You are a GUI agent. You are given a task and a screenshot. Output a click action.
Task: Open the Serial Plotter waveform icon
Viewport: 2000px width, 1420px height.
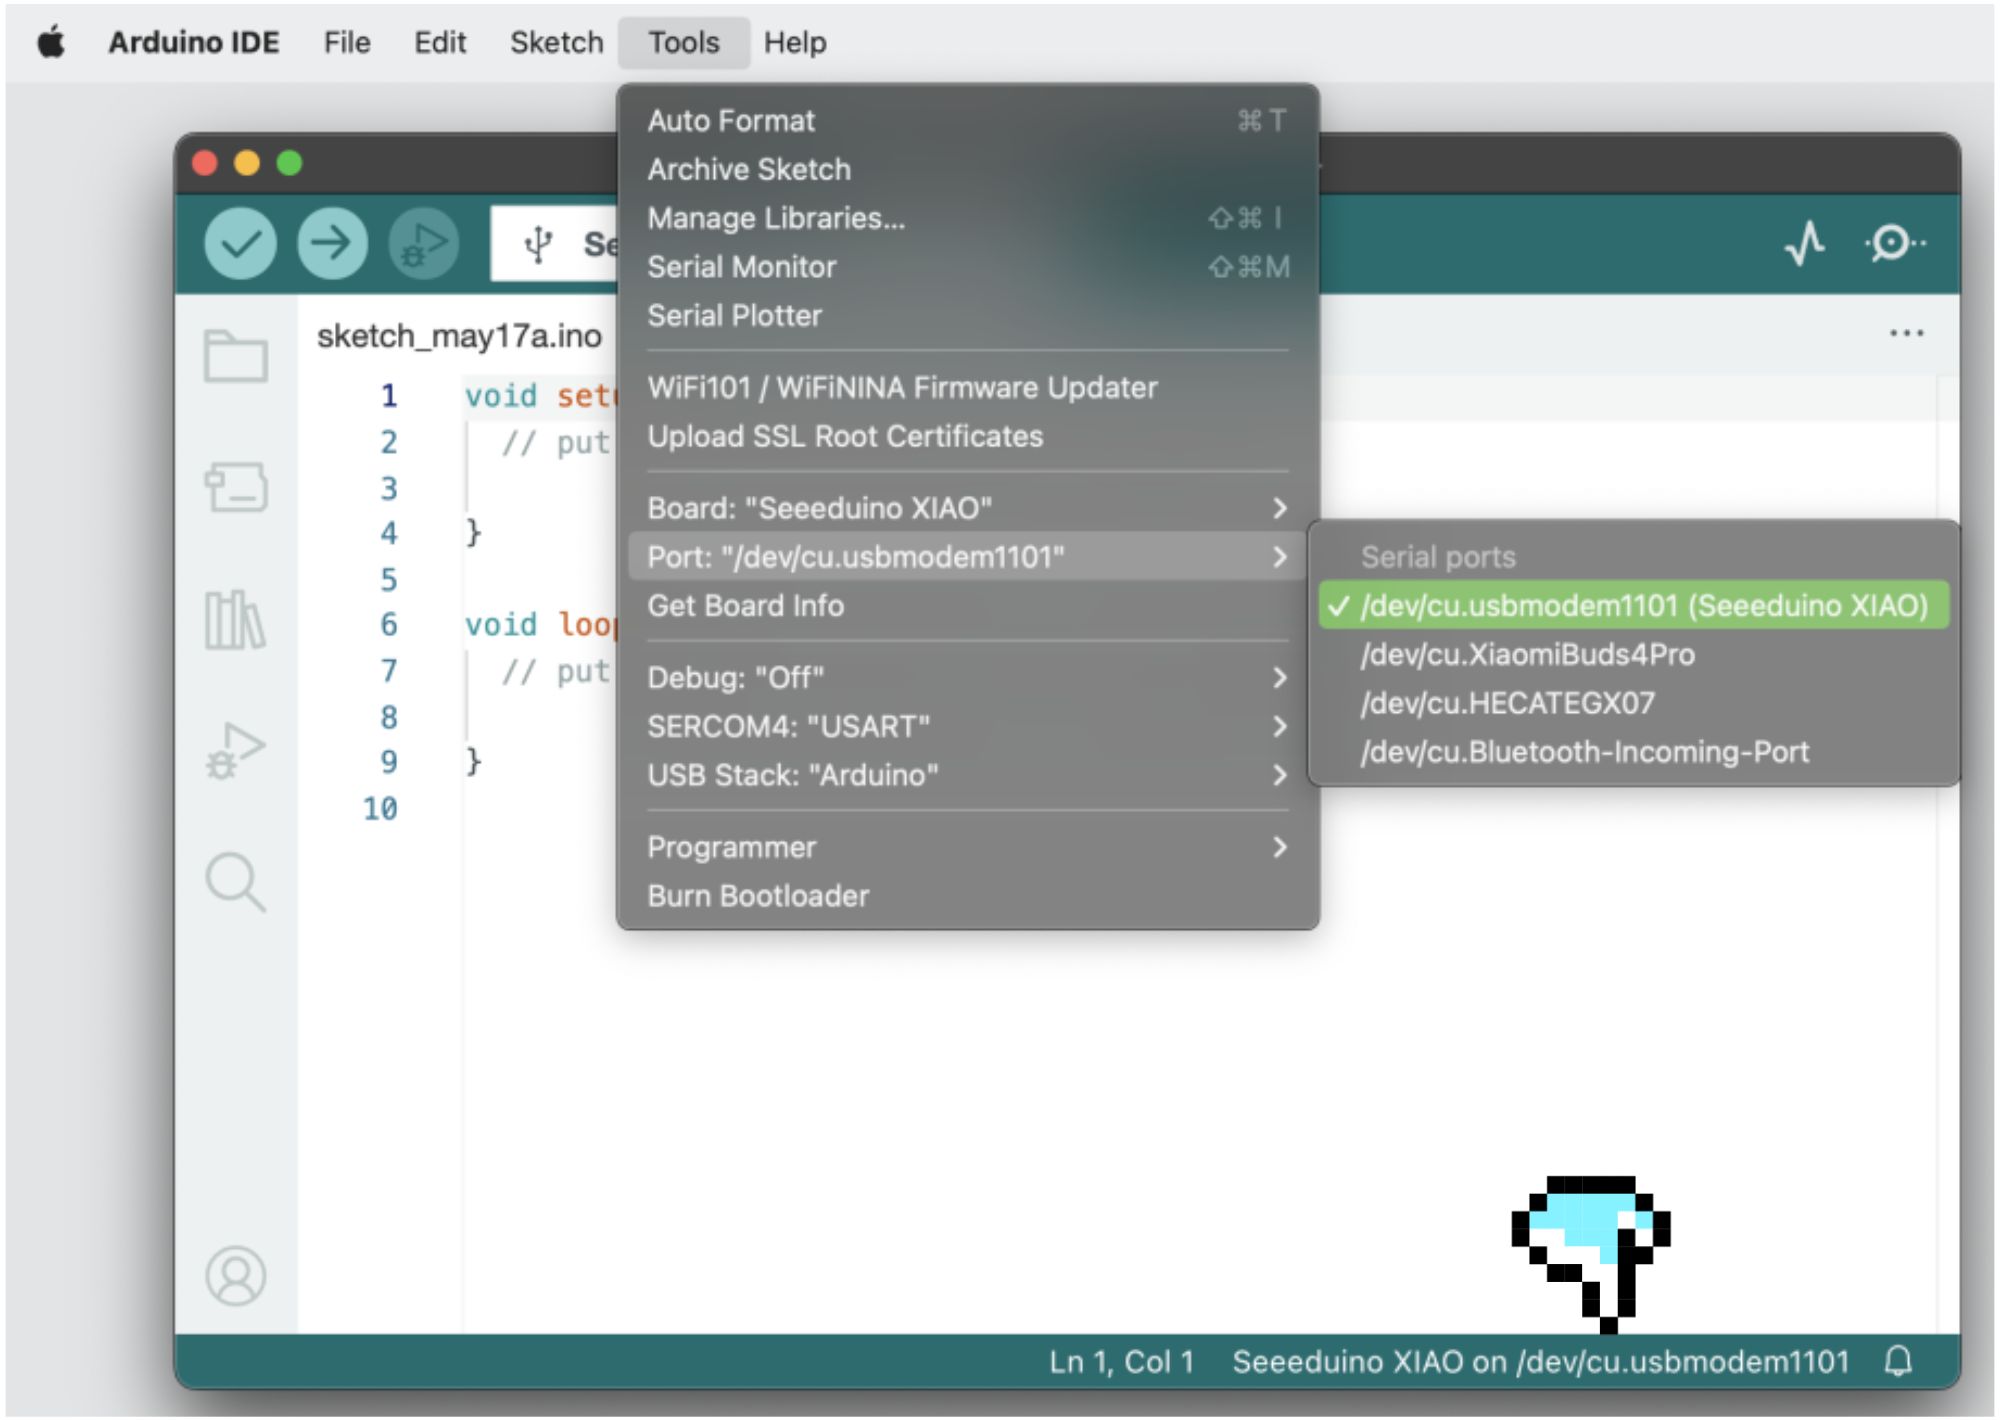[x=1805, y=243]
